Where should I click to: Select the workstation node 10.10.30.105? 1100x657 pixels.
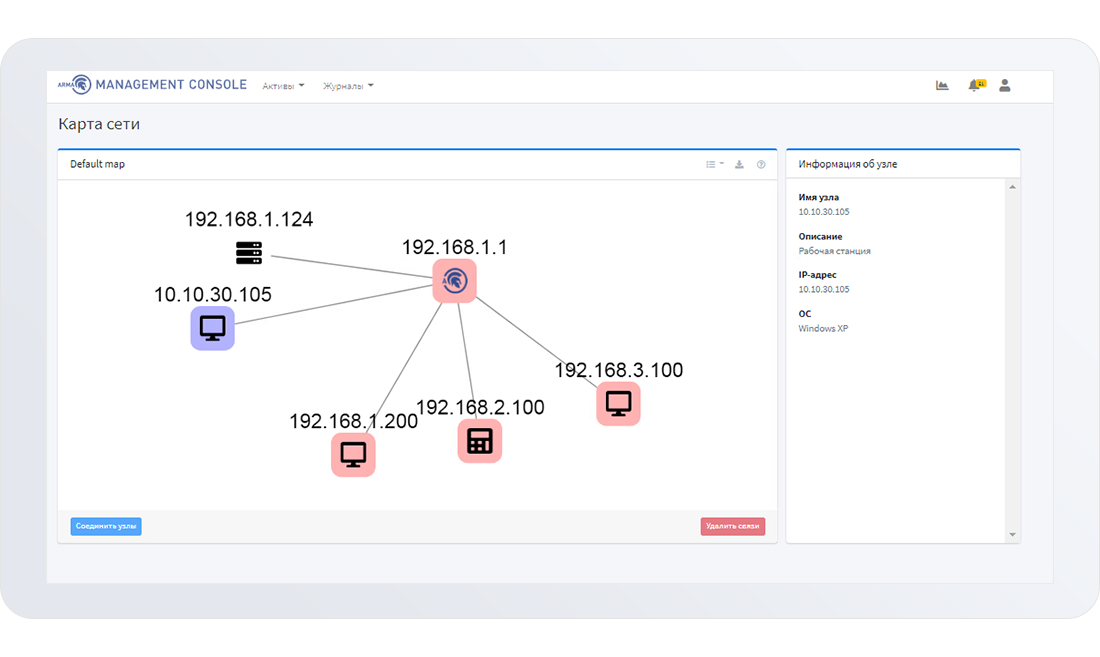[x=213, y=327]
